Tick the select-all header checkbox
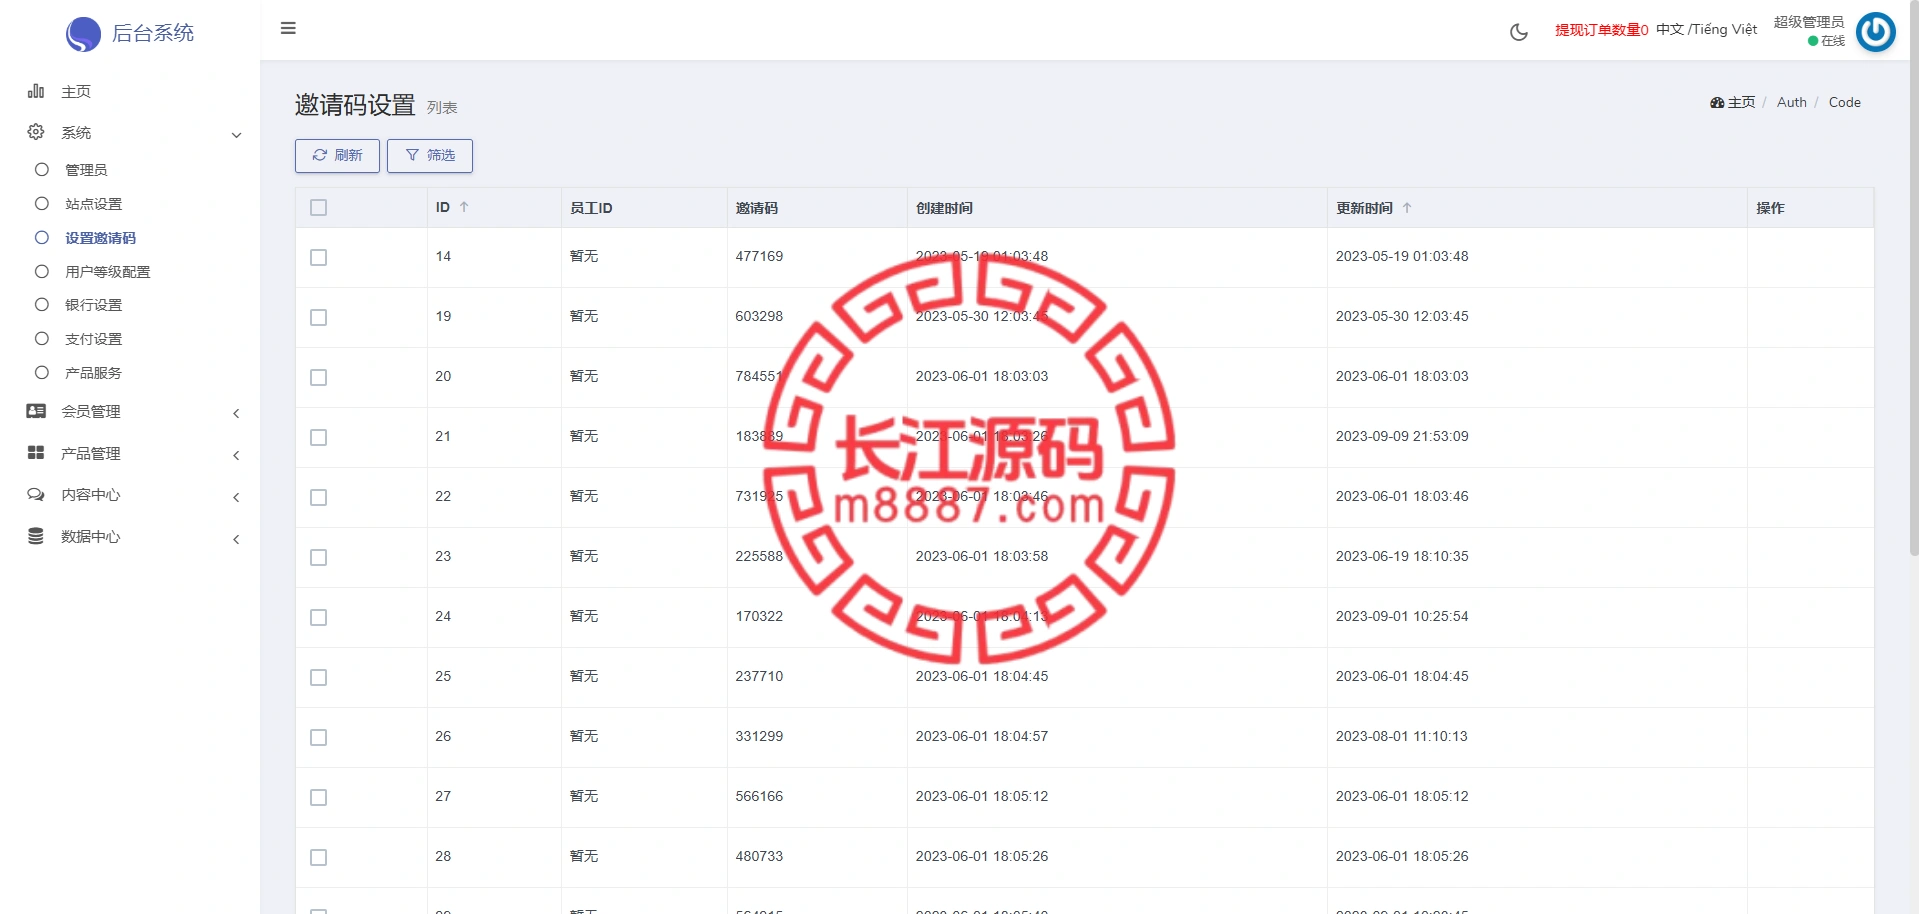 pyautogui.click(x=319, y=208)
